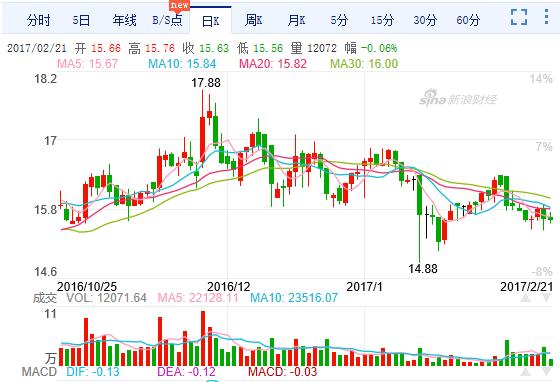Click down triangle beside MACD indicator
This screenshot has width=560, height=382.
coord(547,372)
